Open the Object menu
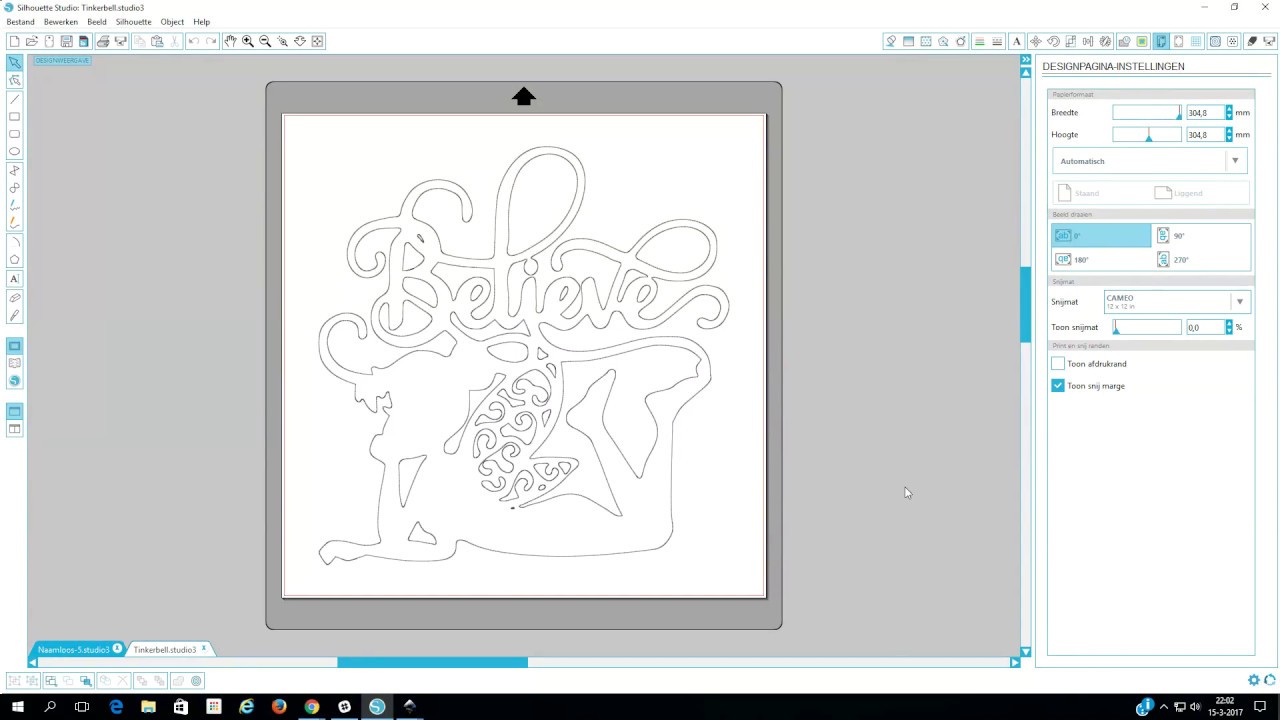The height and width of the screenshot is (720, 1280). point(172,22)
